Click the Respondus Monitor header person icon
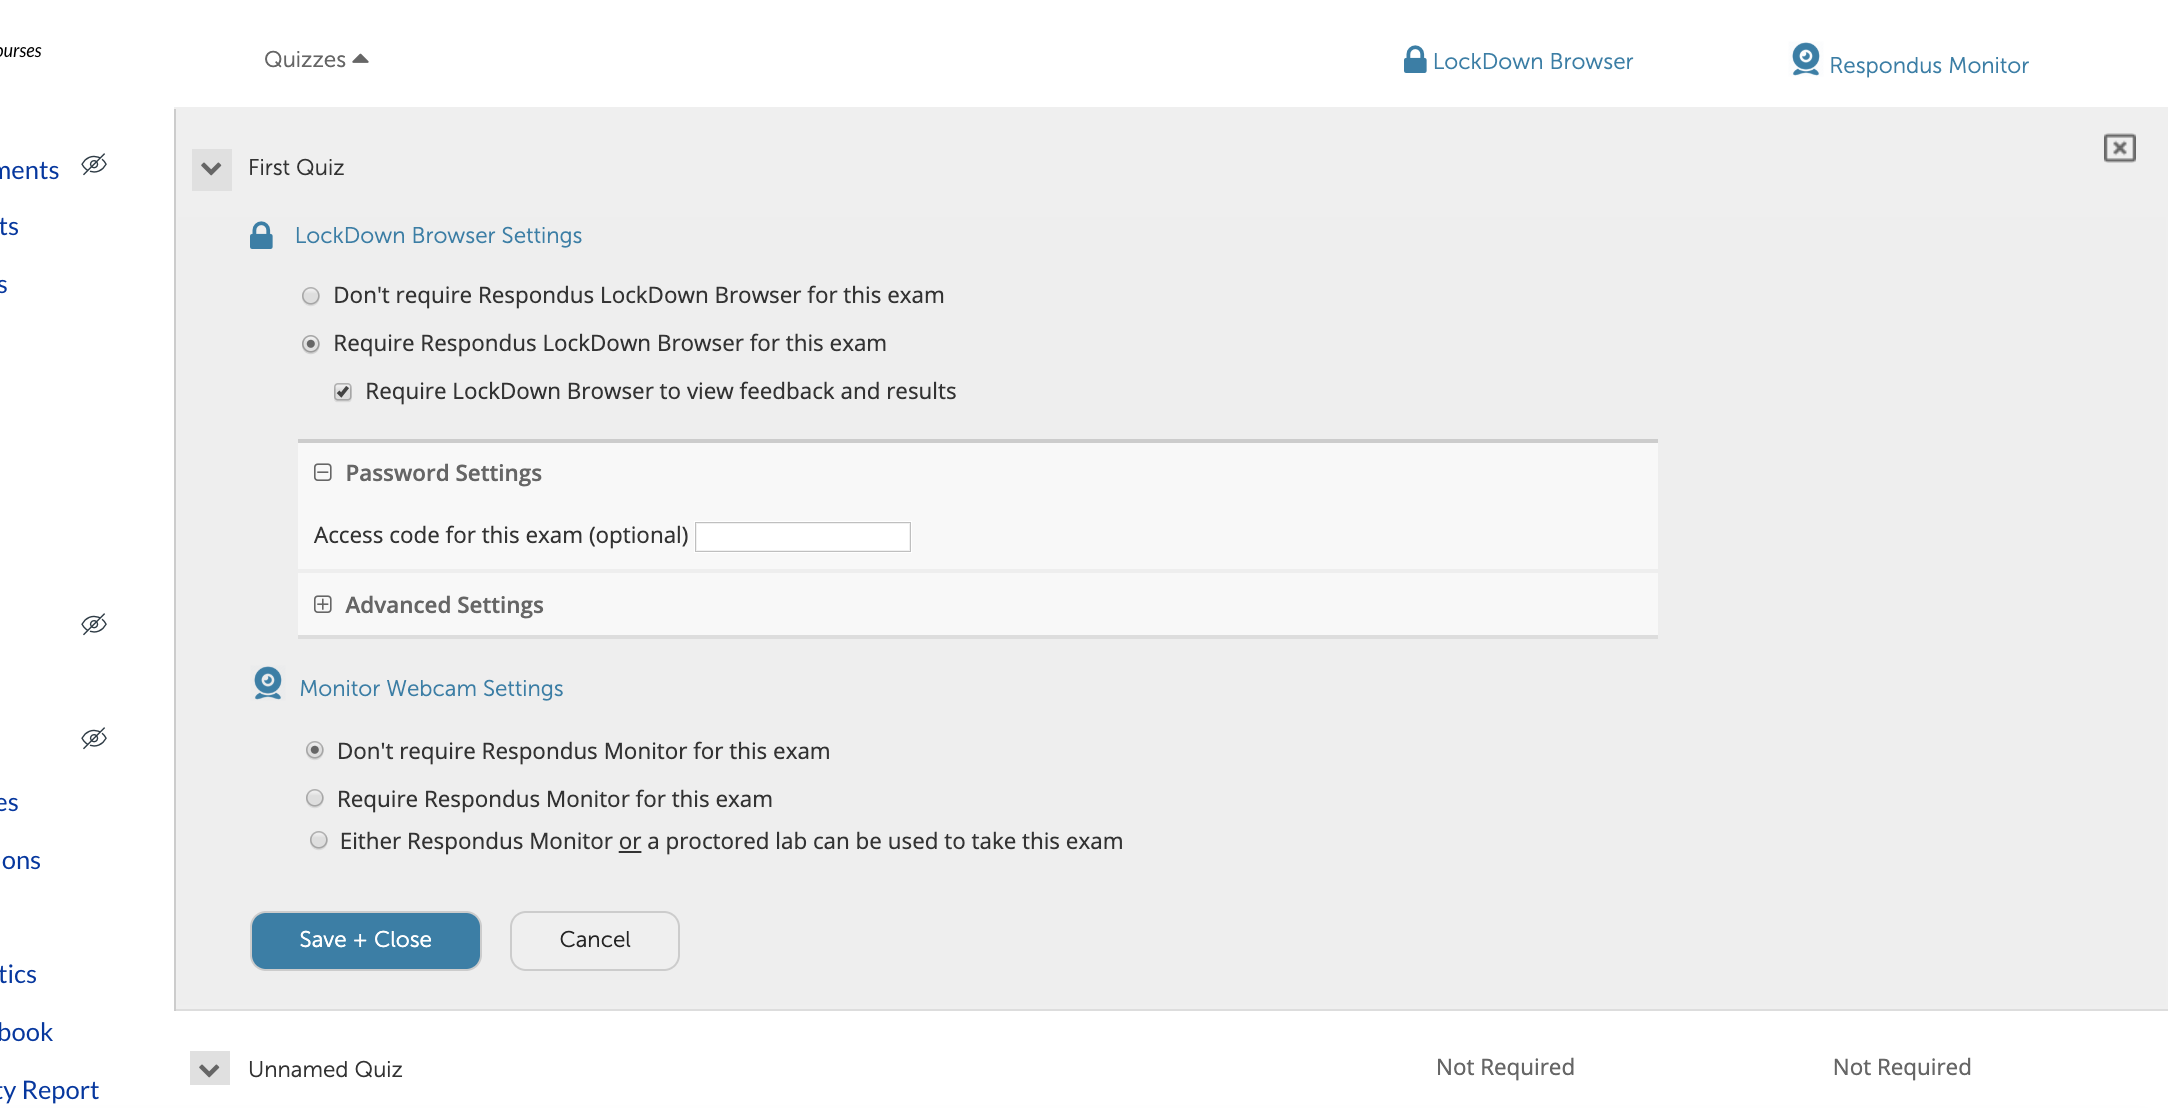Viewport: 2172px width, 1108px height. (1805, 59)
